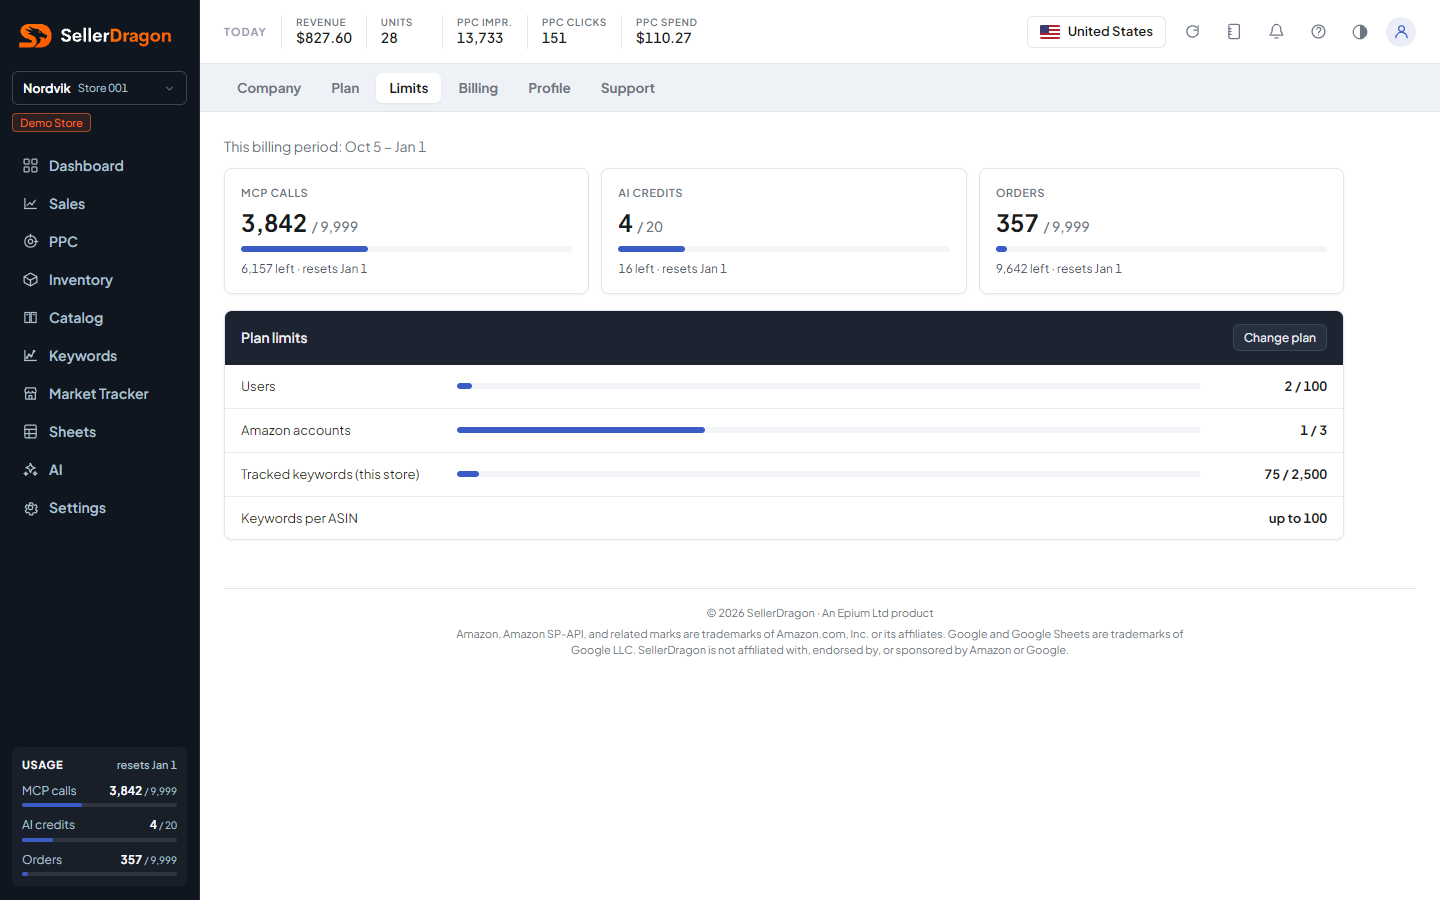Open notifications bell
This screenshot has height=900, width=1440.
point(1276,32)
